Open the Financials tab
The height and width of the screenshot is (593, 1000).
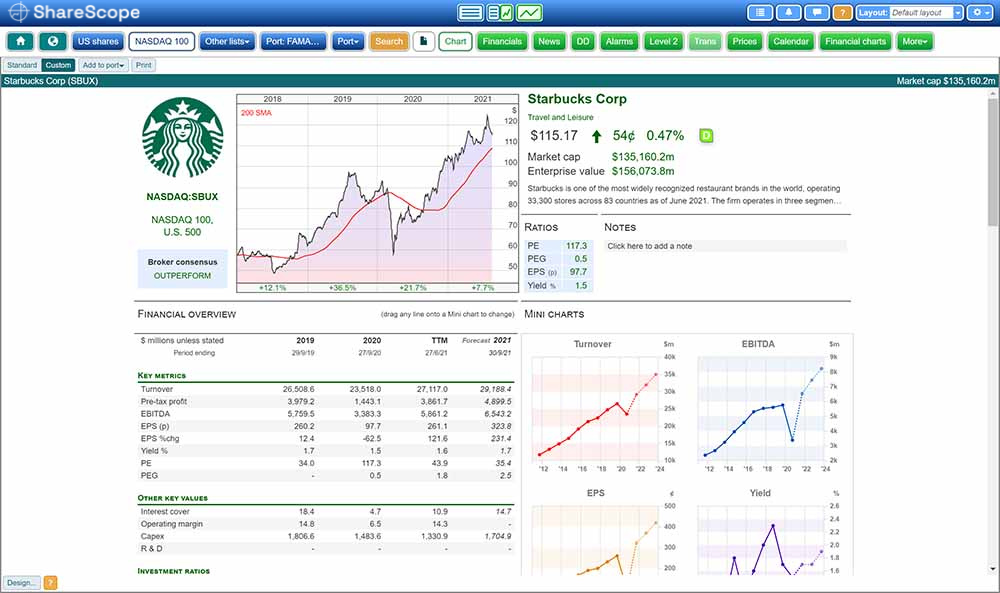point(501,42)
